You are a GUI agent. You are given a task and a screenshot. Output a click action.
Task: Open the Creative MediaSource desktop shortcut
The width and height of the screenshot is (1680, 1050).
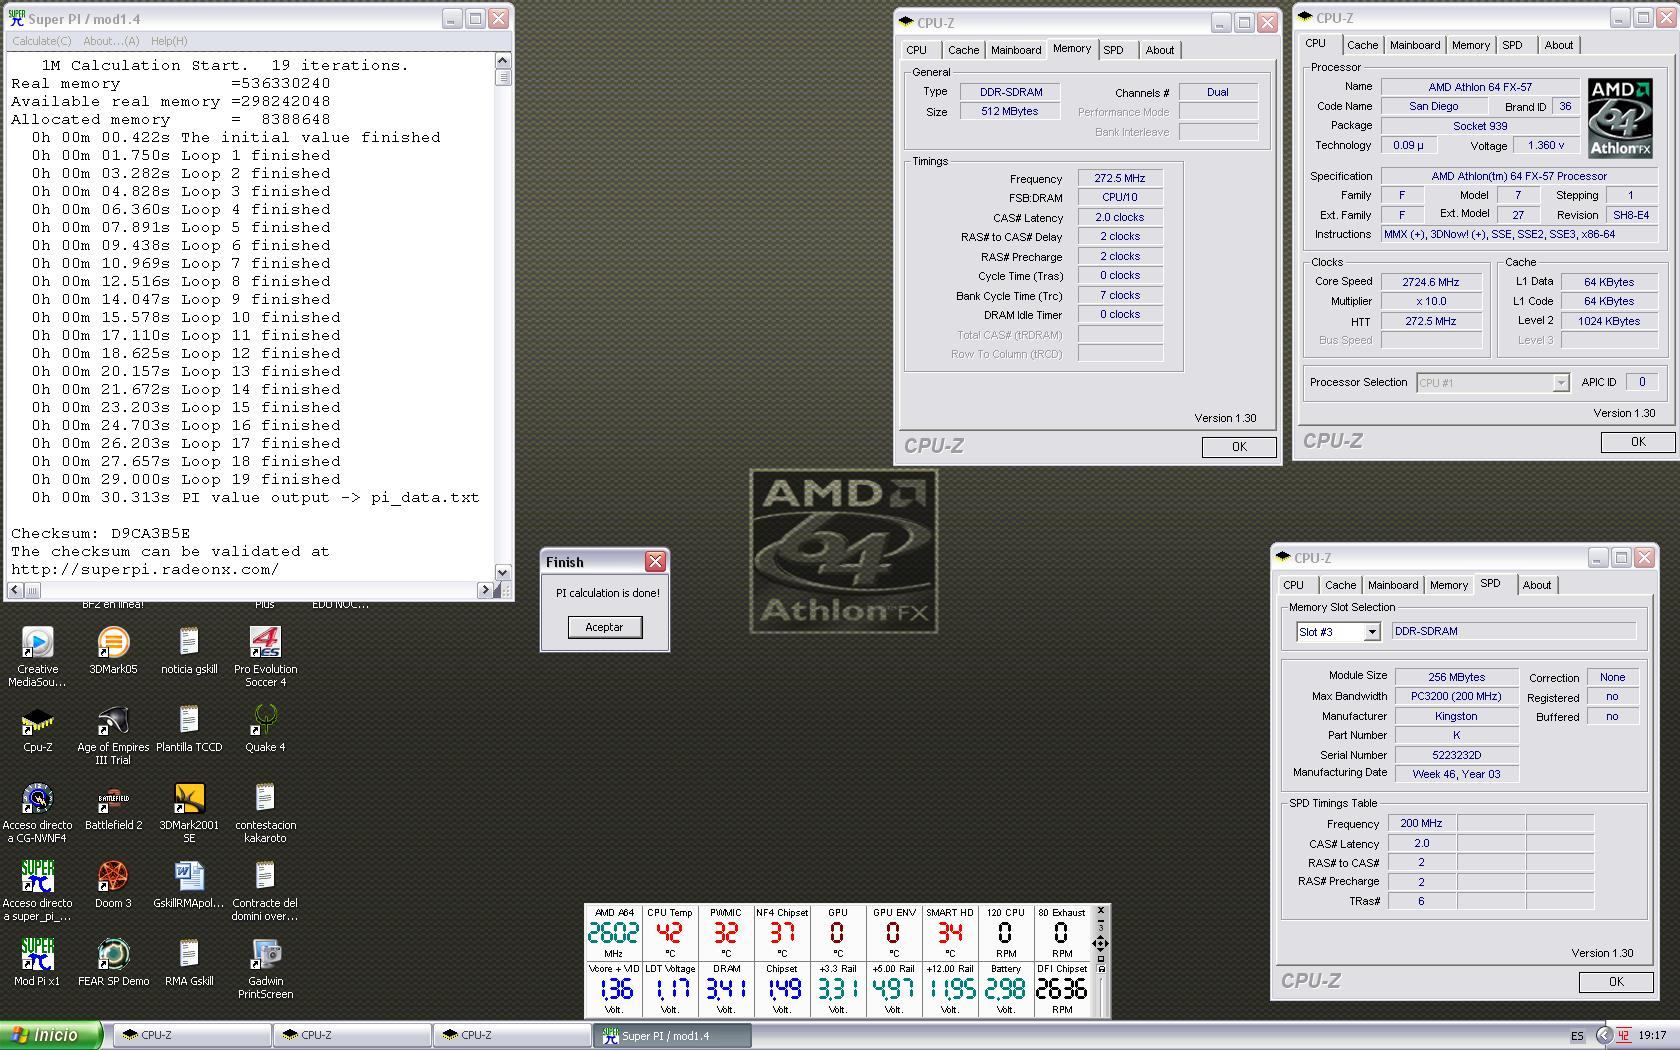(x=37, y=656)
